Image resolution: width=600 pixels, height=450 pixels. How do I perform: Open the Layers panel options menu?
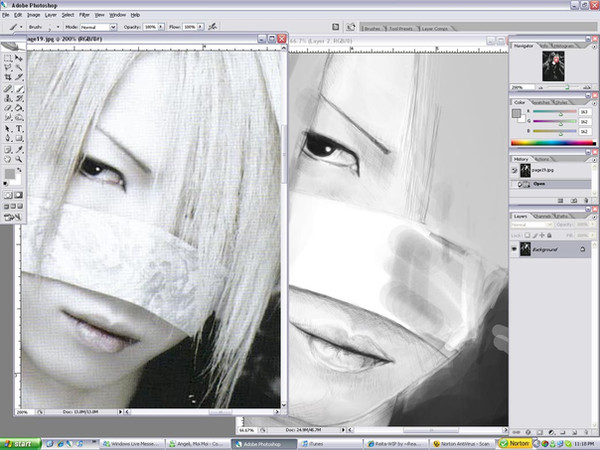594,217
